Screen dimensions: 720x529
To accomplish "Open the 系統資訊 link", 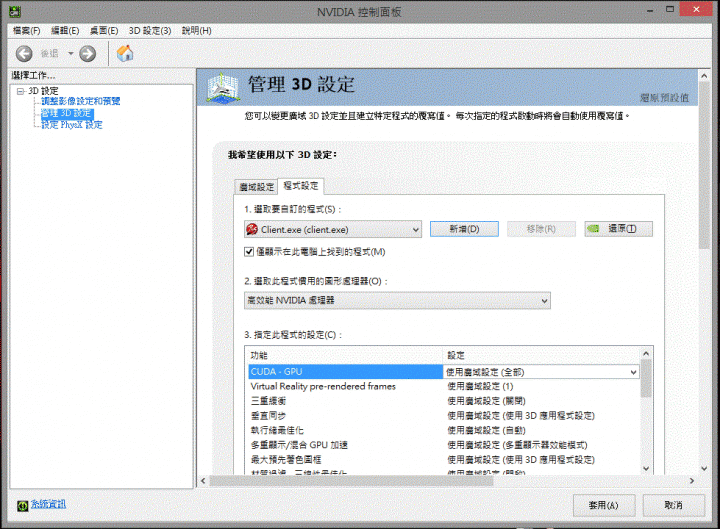I will click(x=48, y=504).
